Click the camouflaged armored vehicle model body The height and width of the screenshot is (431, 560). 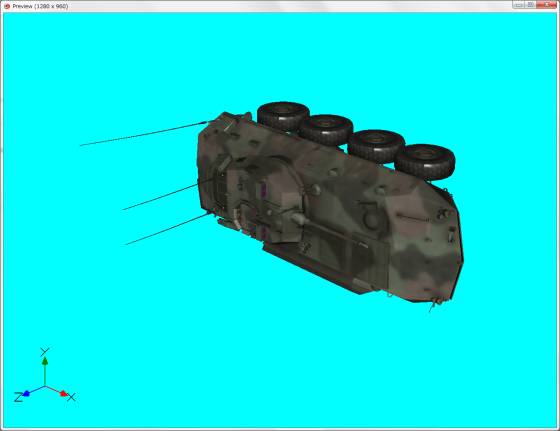pyautogui.click(x=330, y=207)
